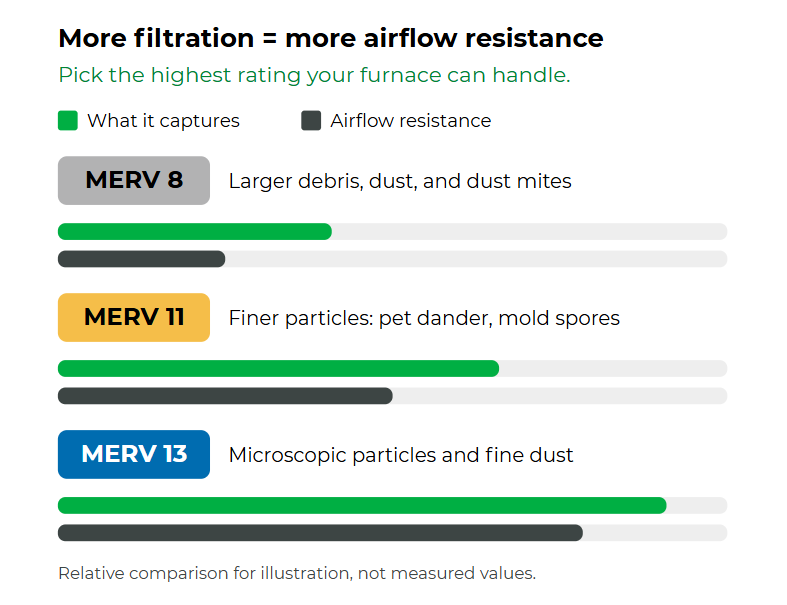
Task: Click the MERV 8 green capture bar
Action: (x=195, y=231)
